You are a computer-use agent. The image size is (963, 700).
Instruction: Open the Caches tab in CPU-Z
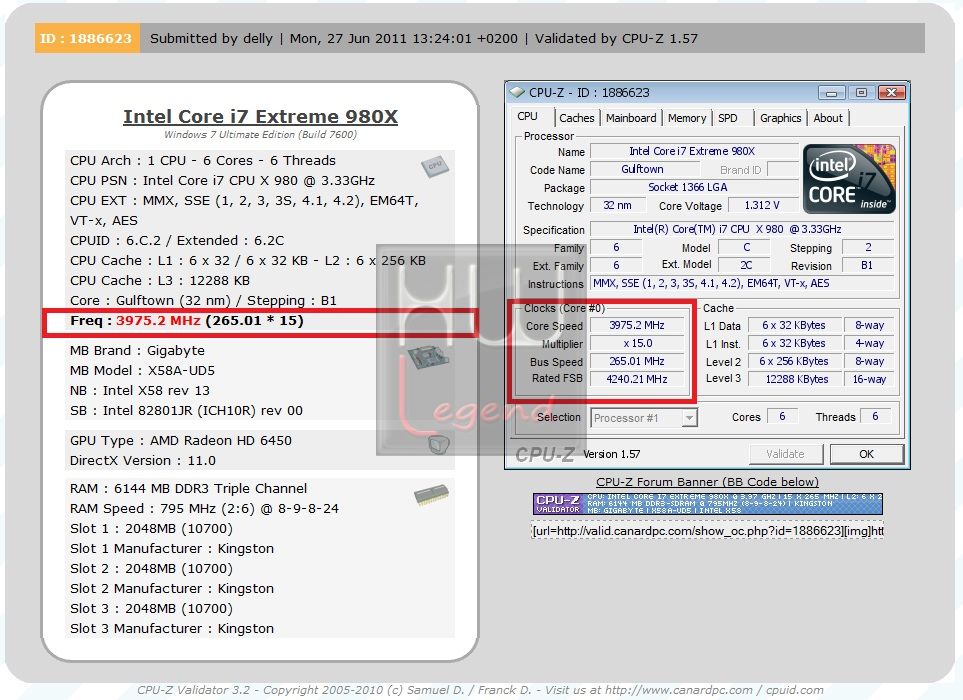(576, 118)
